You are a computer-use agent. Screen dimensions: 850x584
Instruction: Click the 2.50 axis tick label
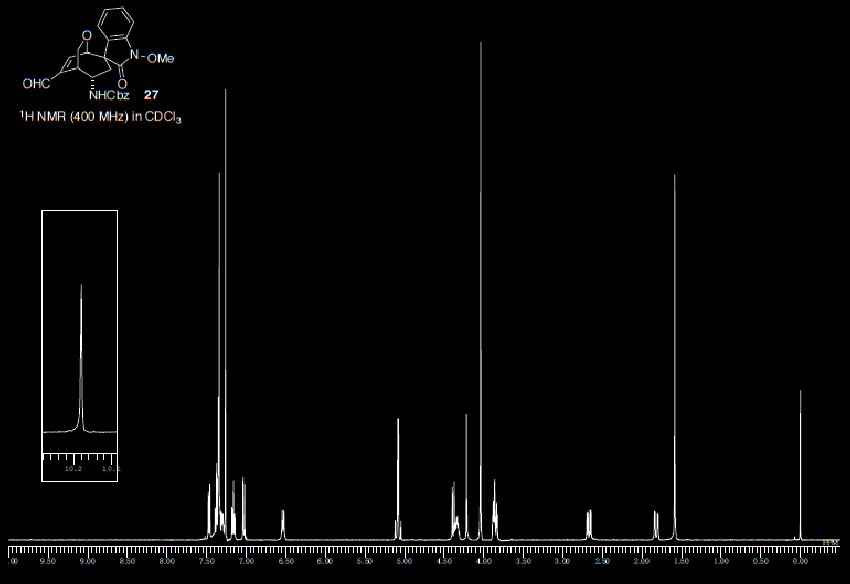click(601, 561)
